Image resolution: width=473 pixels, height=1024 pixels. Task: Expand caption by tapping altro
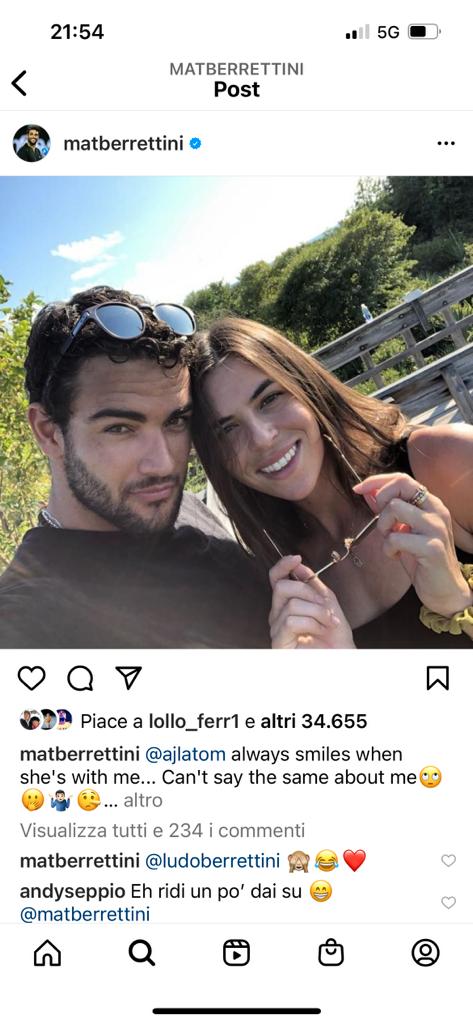pyautogui.click(x=143, y=800)
